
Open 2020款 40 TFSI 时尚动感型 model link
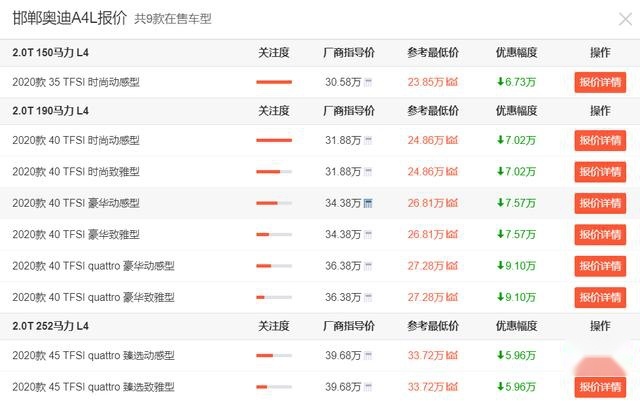(76, 140)
